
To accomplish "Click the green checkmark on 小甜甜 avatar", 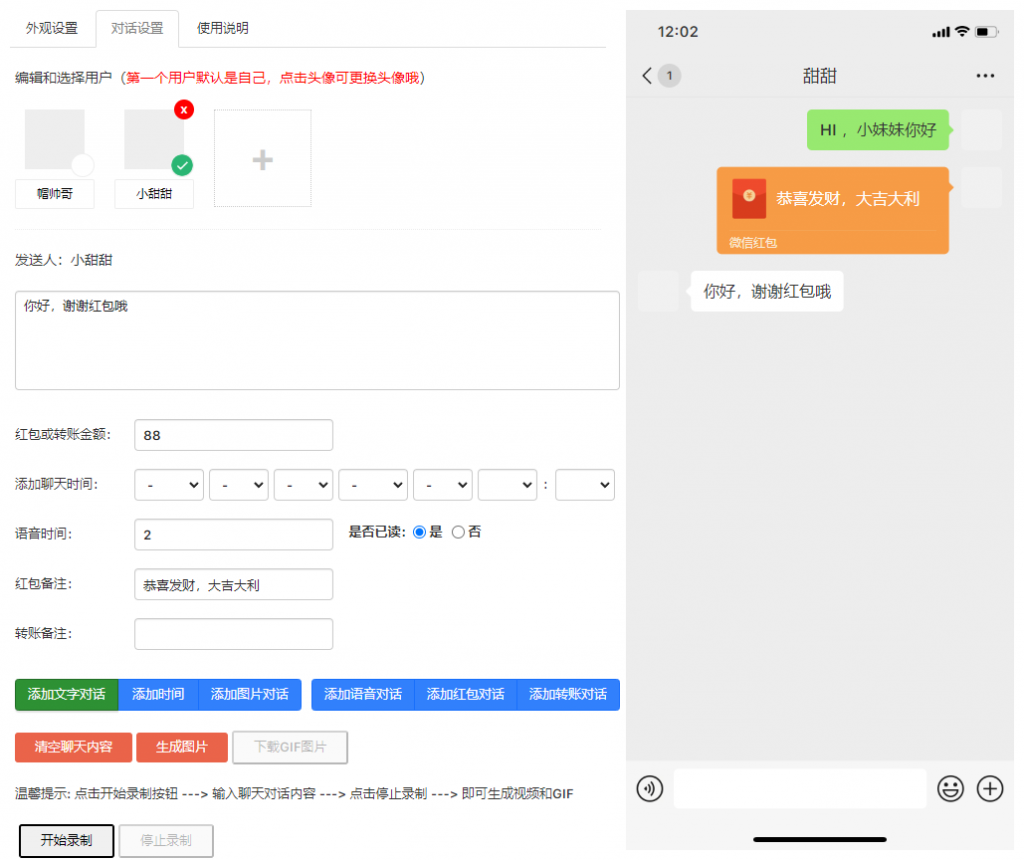I will pos(181,167).
